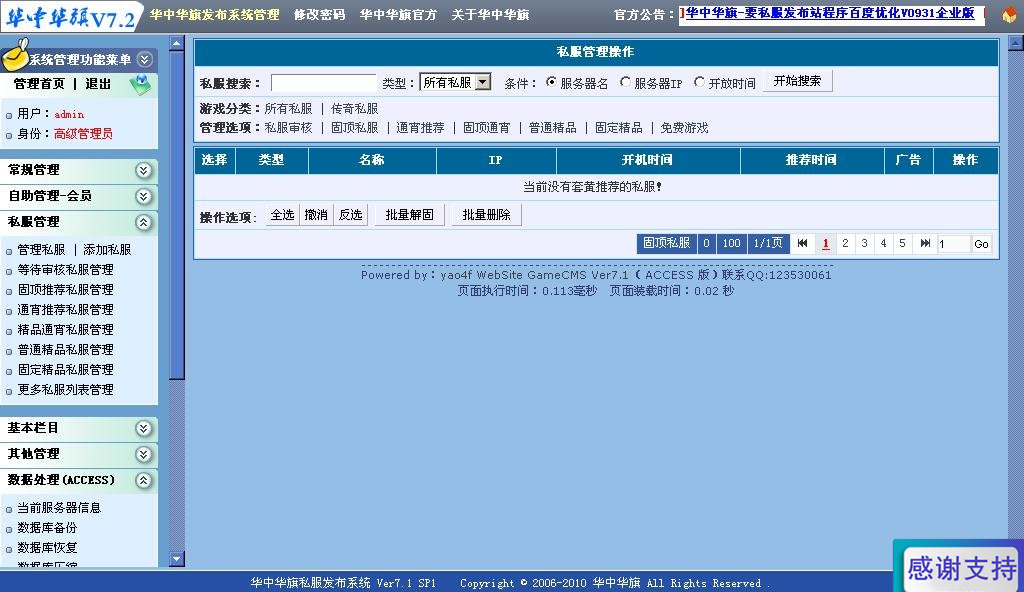Open 普通精品私服管理
This screenshot has height=592, width=1024.
(65, 350)
